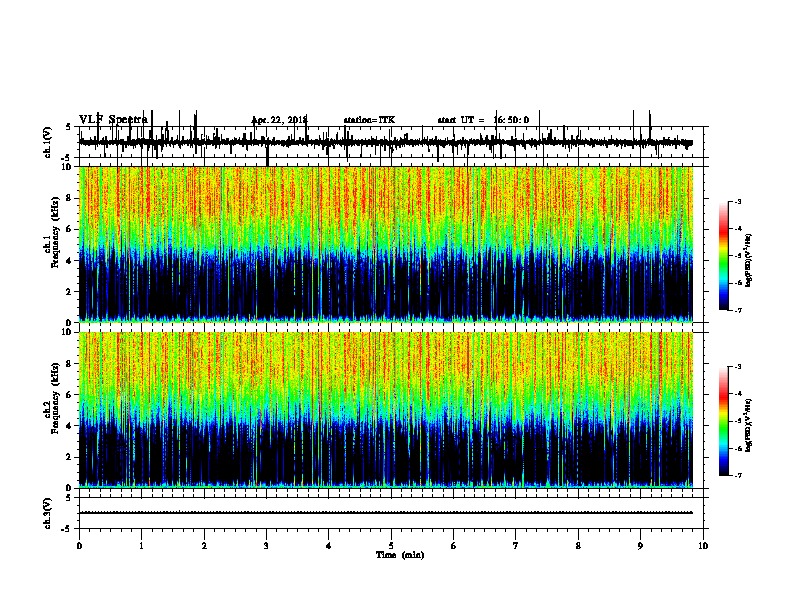The image size is (792, 612).
Task: Click the -7 label on ch.1 color bar
Action: click(738, 310)
